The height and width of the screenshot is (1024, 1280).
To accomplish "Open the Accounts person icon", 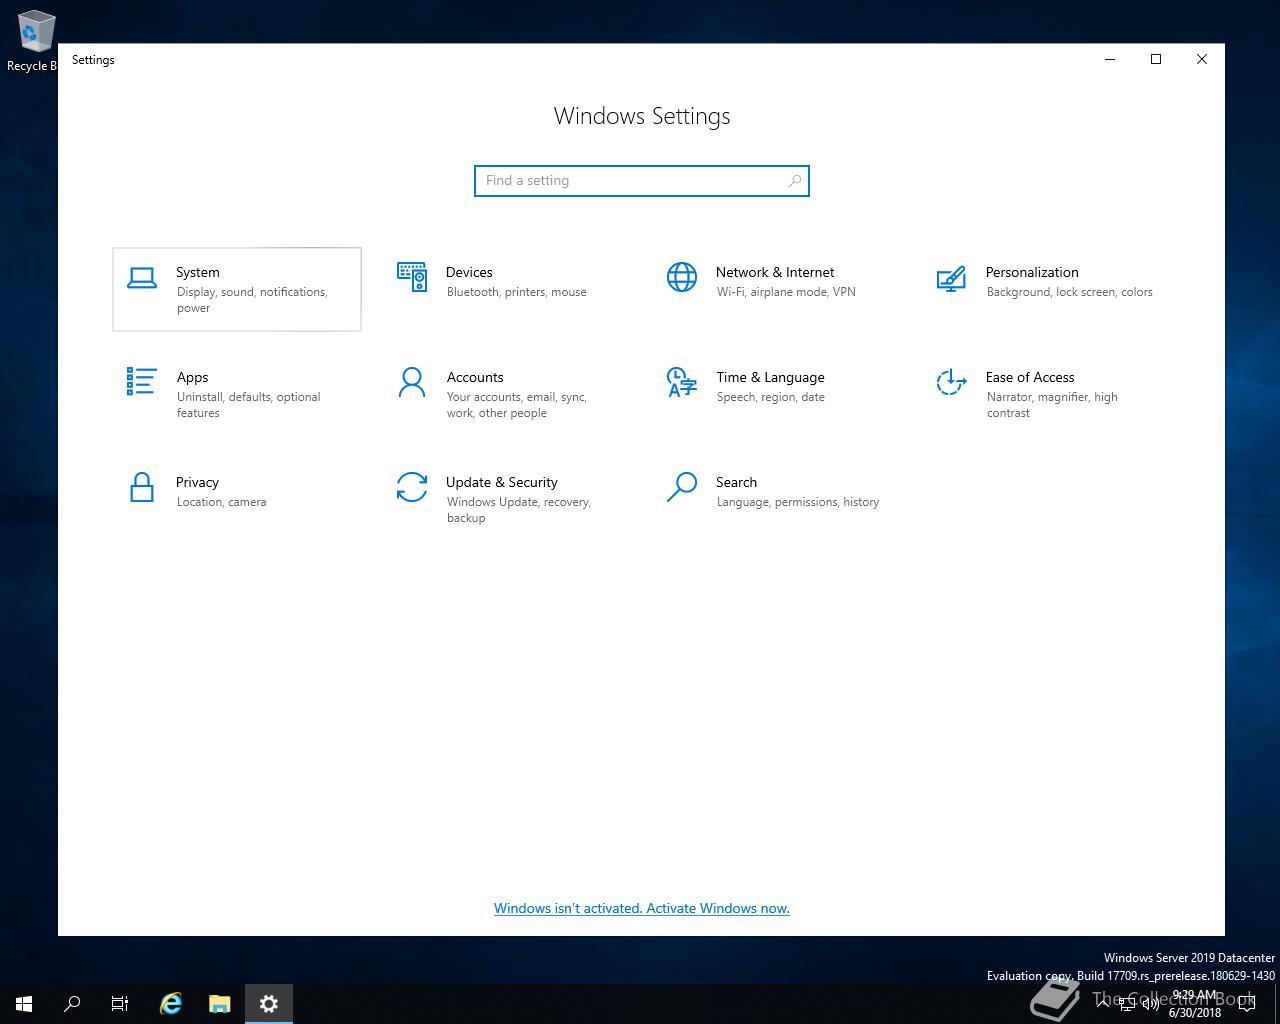I will 412,382.
